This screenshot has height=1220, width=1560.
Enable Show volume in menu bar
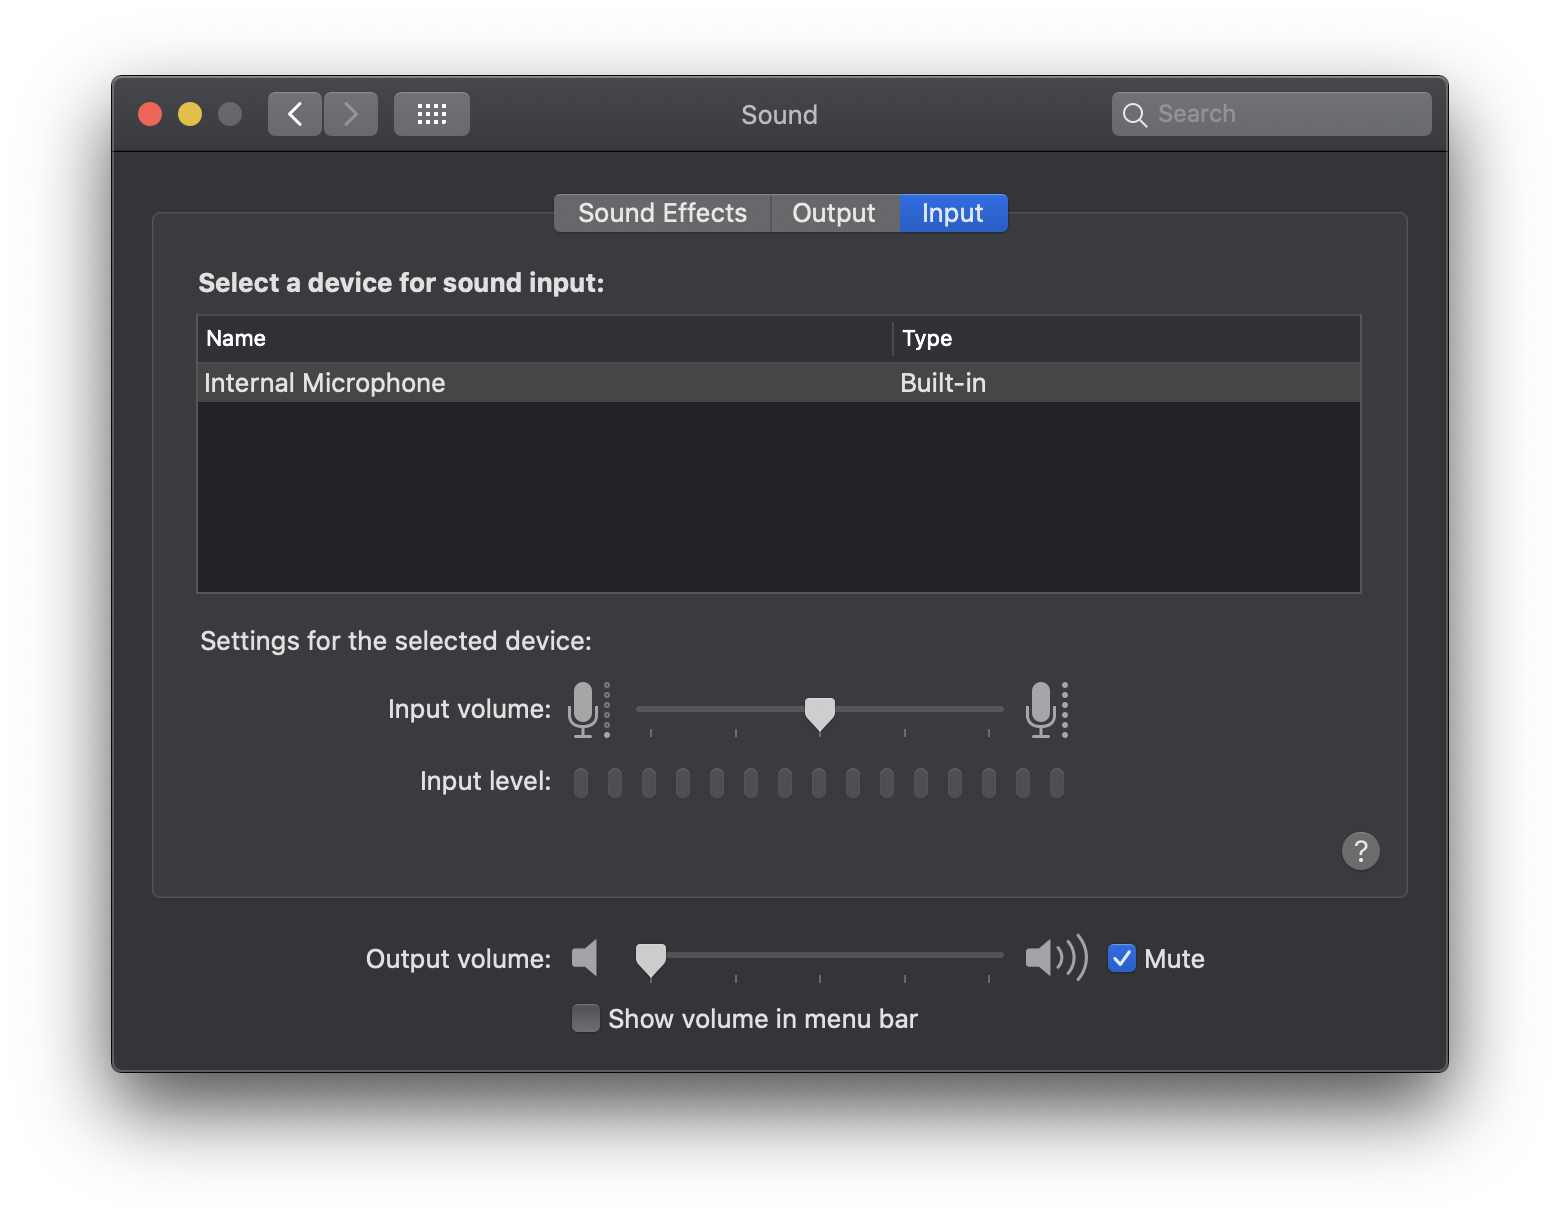586,1018
